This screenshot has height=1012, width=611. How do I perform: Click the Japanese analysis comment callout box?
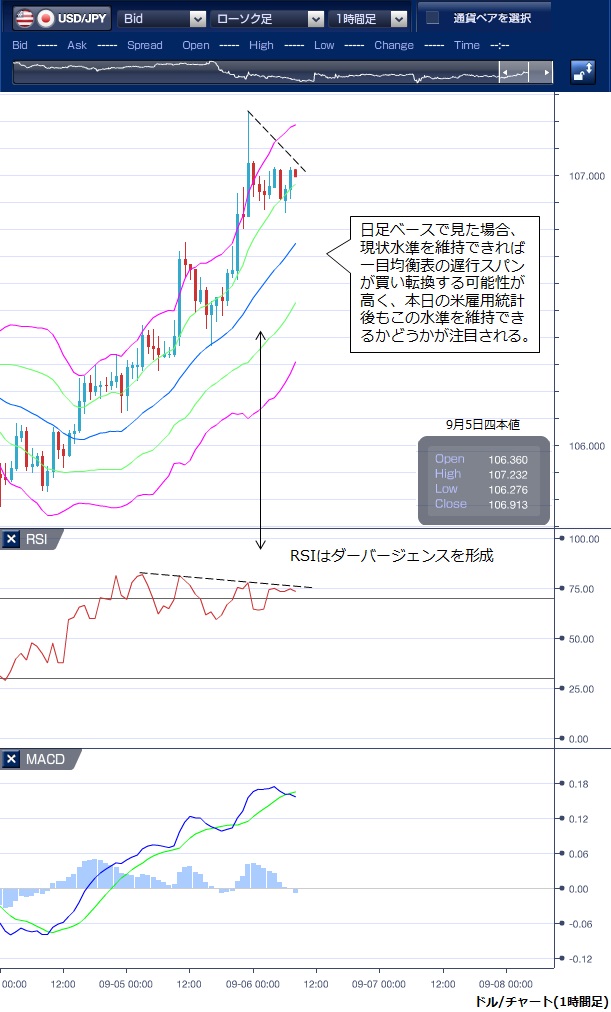pos(445,284)
